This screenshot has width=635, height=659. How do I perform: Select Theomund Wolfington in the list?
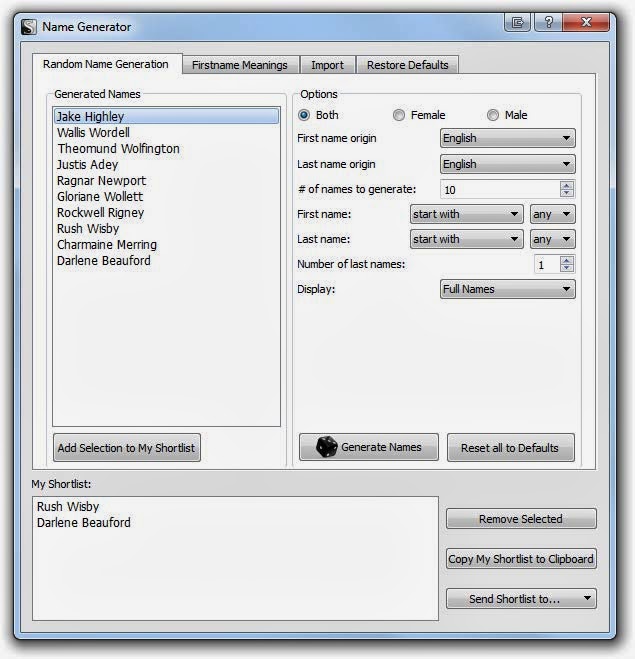pos(166,148)
